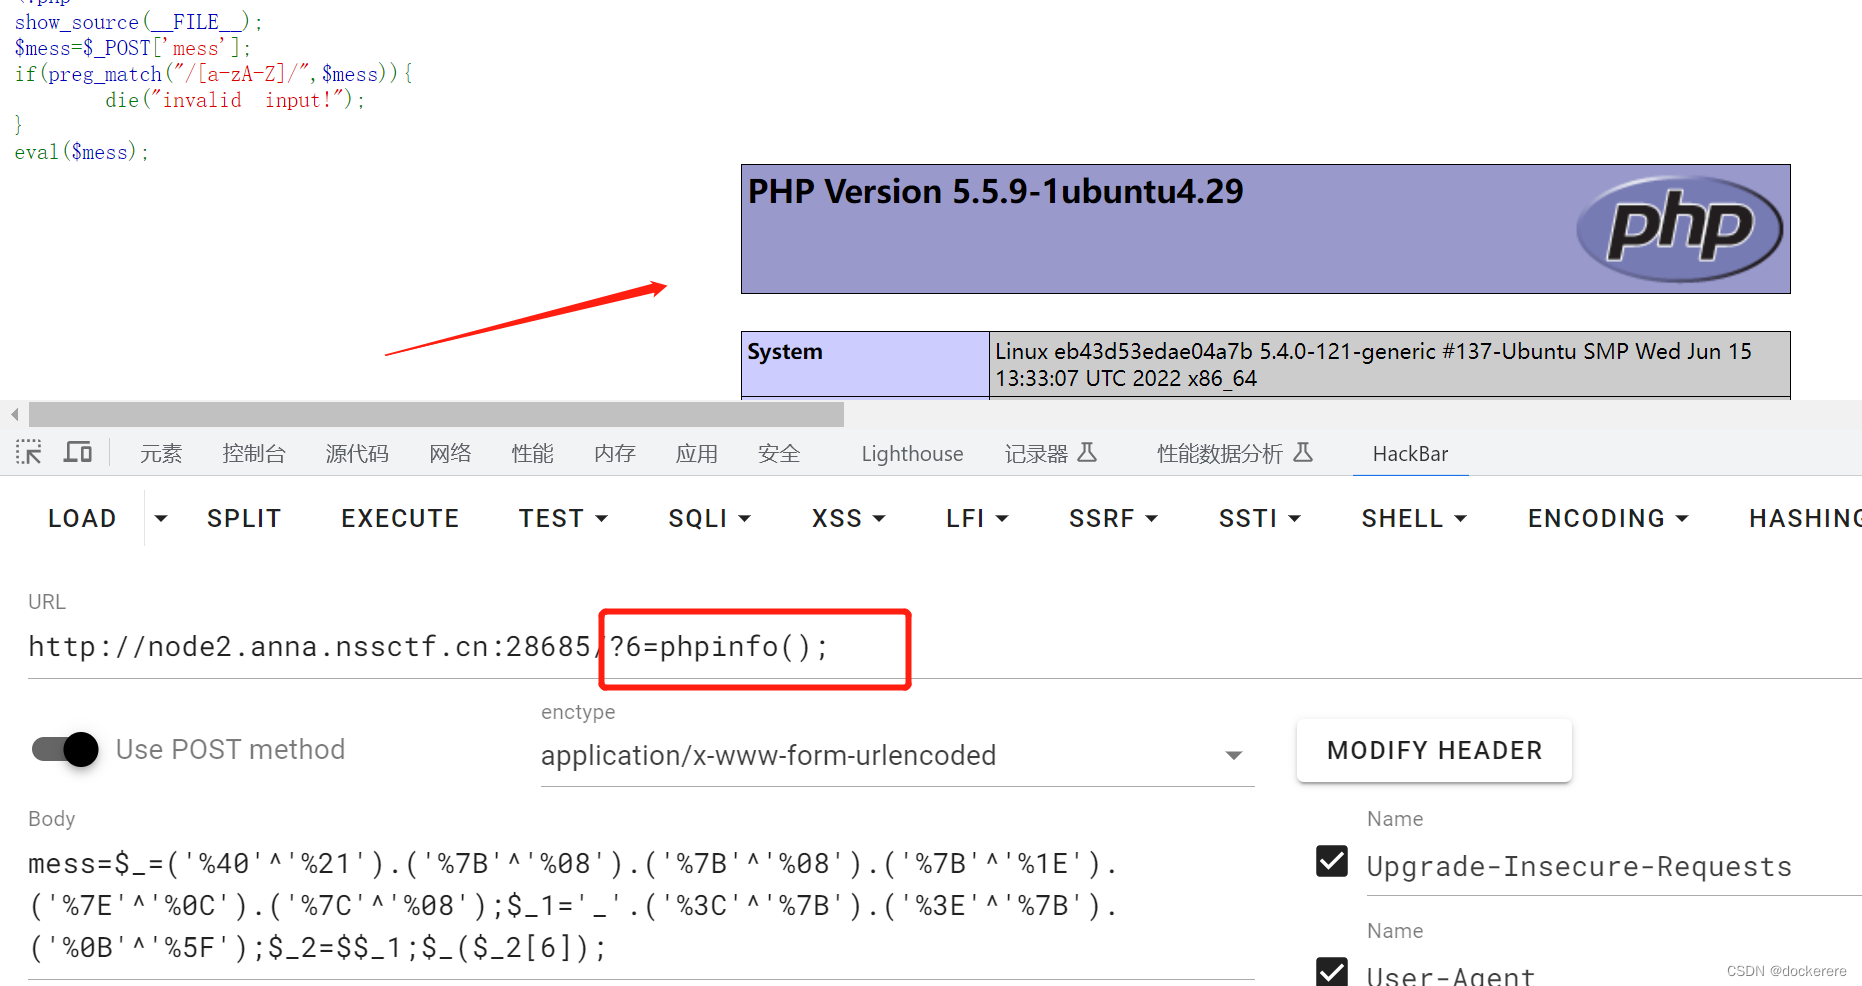
Task: Click the User-Agent header name field
Action: (x=1613, y=974)
